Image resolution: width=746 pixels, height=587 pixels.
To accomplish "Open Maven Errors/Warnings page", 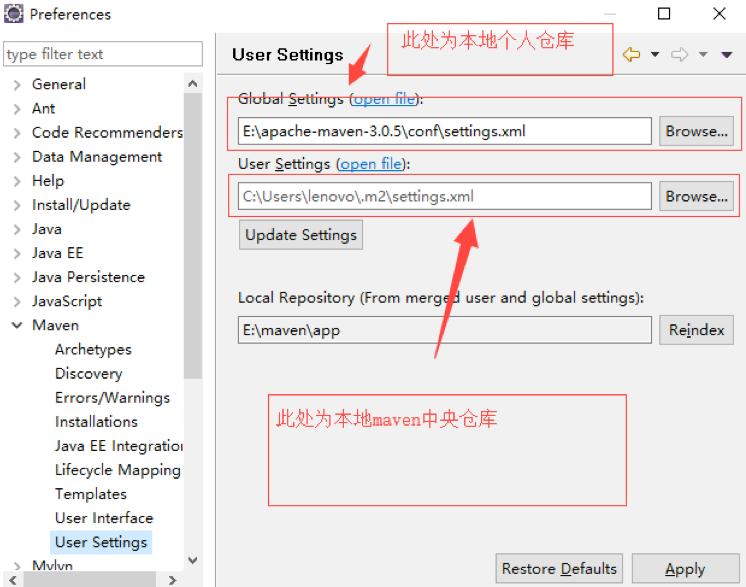I will (x=112, y=398).
